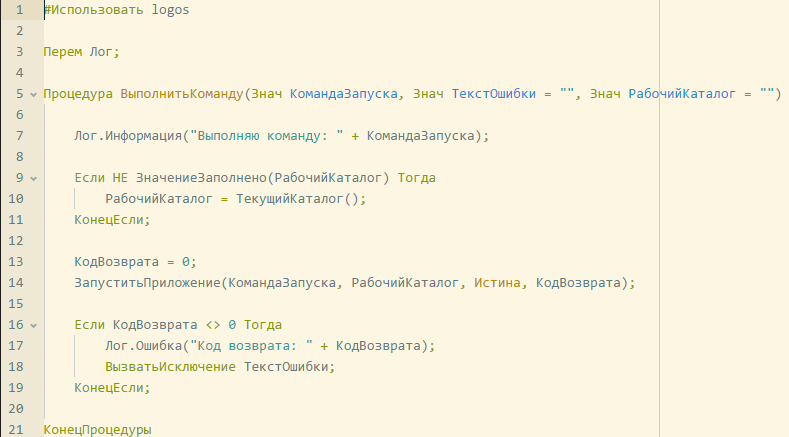Click the Процедура keyword

coord(78,94)
